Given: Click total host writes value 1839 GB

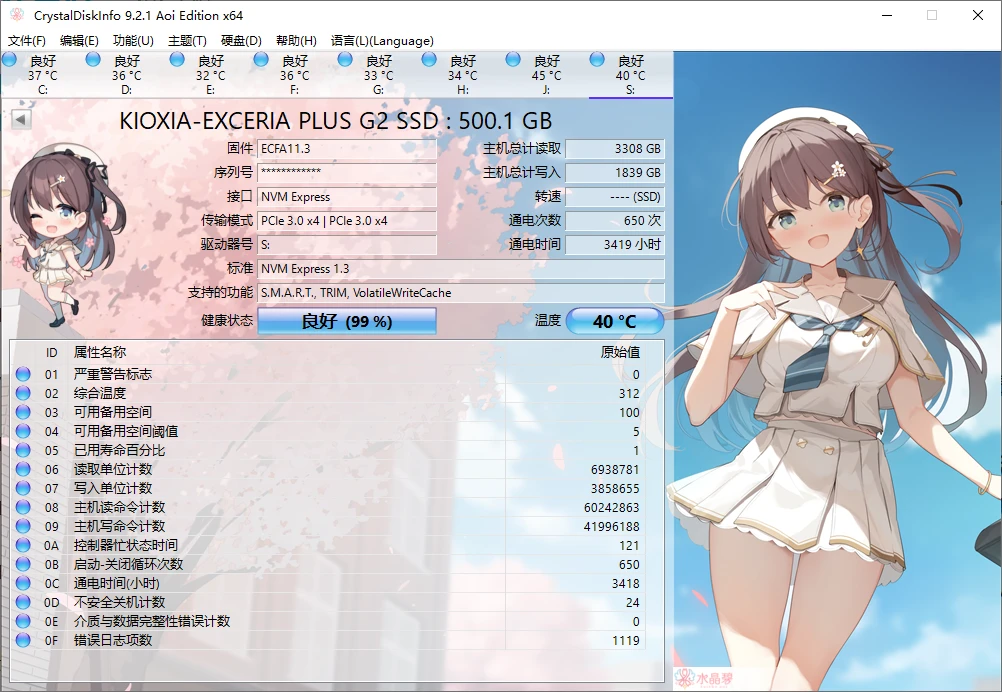Looking at the screenshot, I should tap(615, 173).
